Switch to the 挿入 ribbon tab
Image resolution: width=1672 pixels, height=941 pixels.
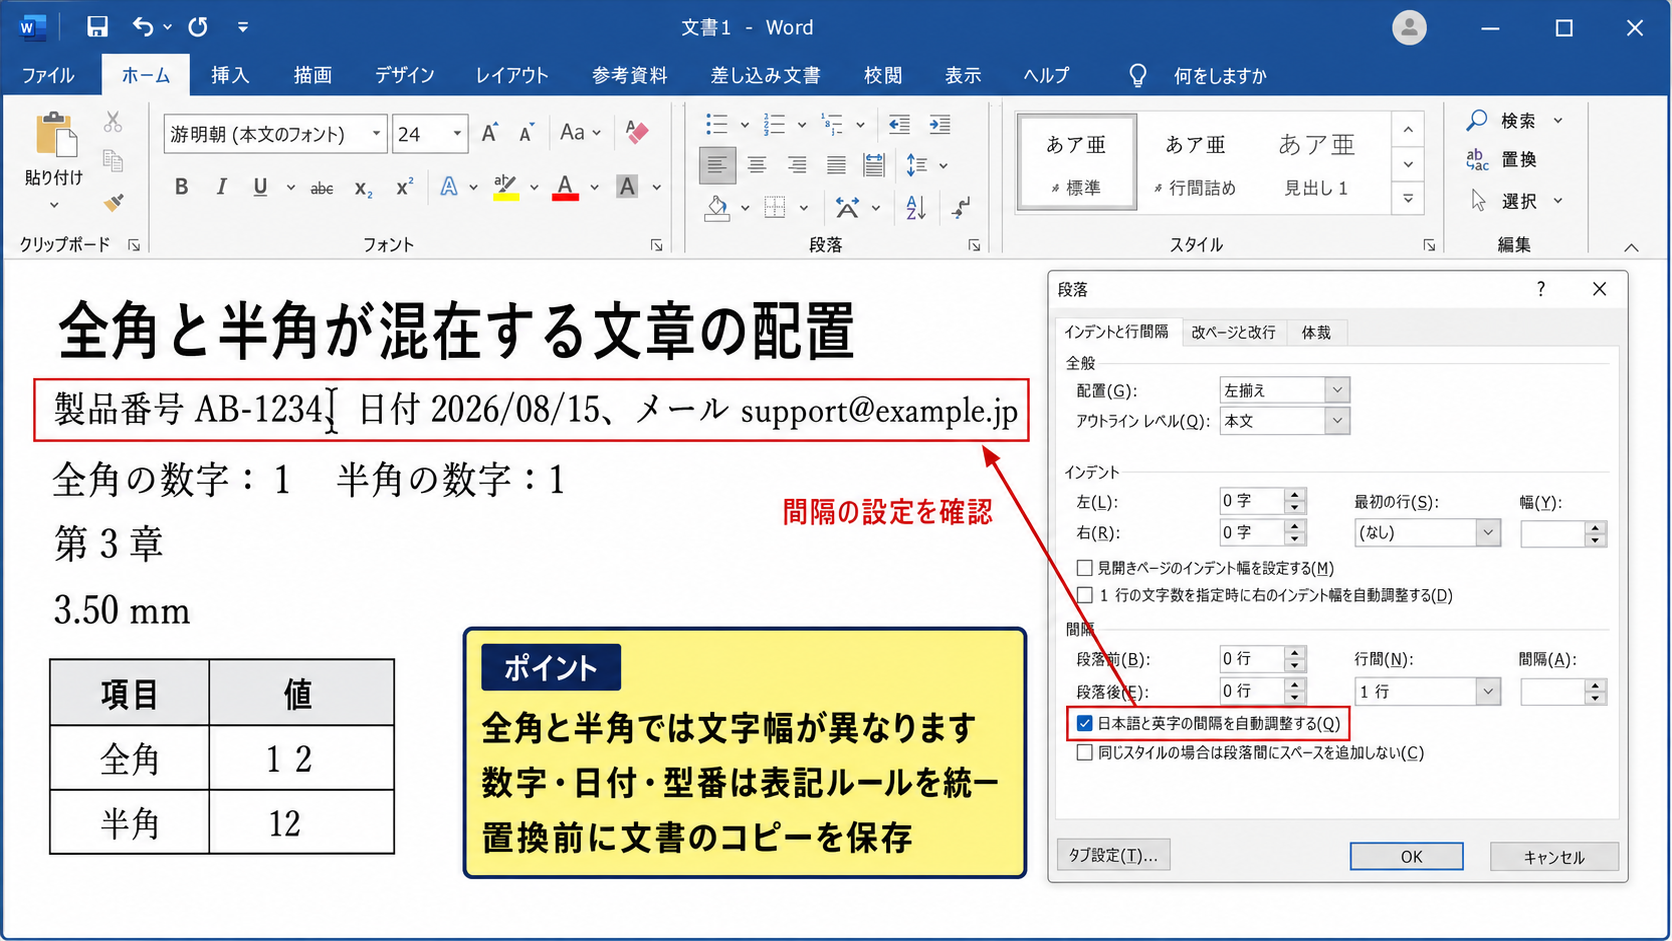point(230,75)
